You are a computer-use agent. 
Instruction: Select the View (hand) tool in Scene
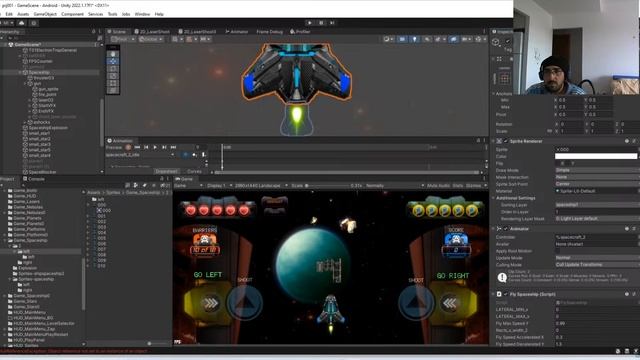[x=113, y=54]
